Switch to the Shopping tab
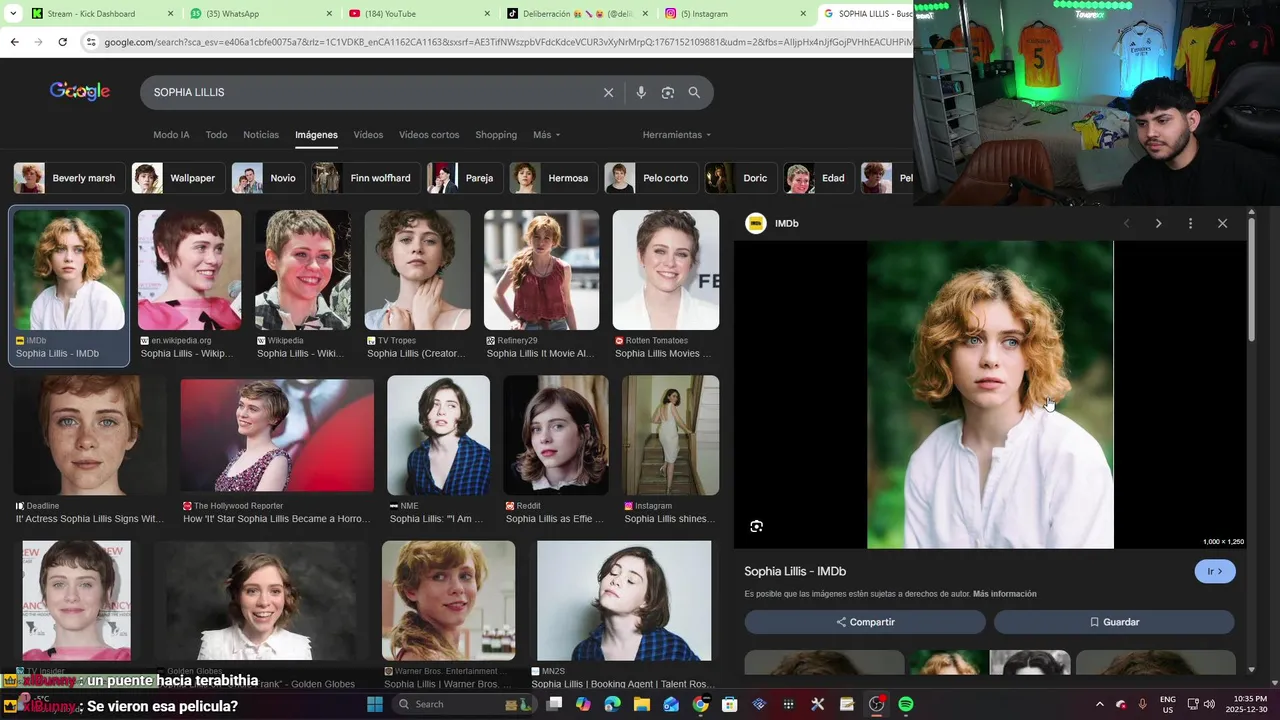The image size is (1280, 720). 496,135
